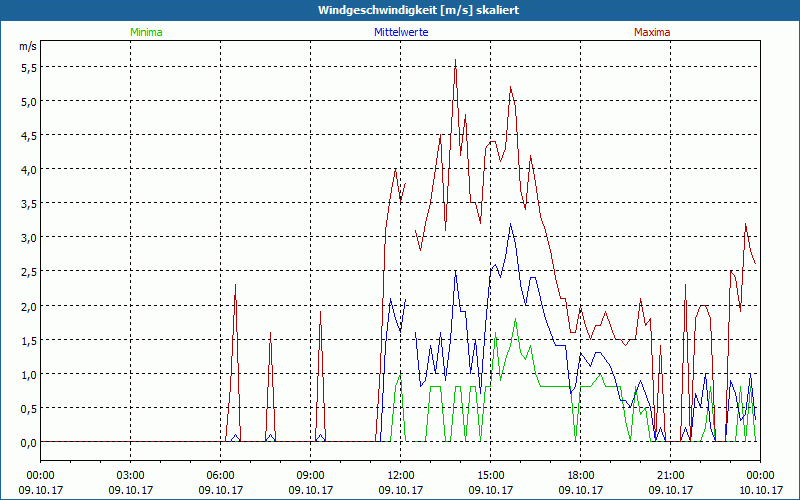
Task: Click the 09:00 time axis label
Action: pyautogui.click(x=311, y=476)
